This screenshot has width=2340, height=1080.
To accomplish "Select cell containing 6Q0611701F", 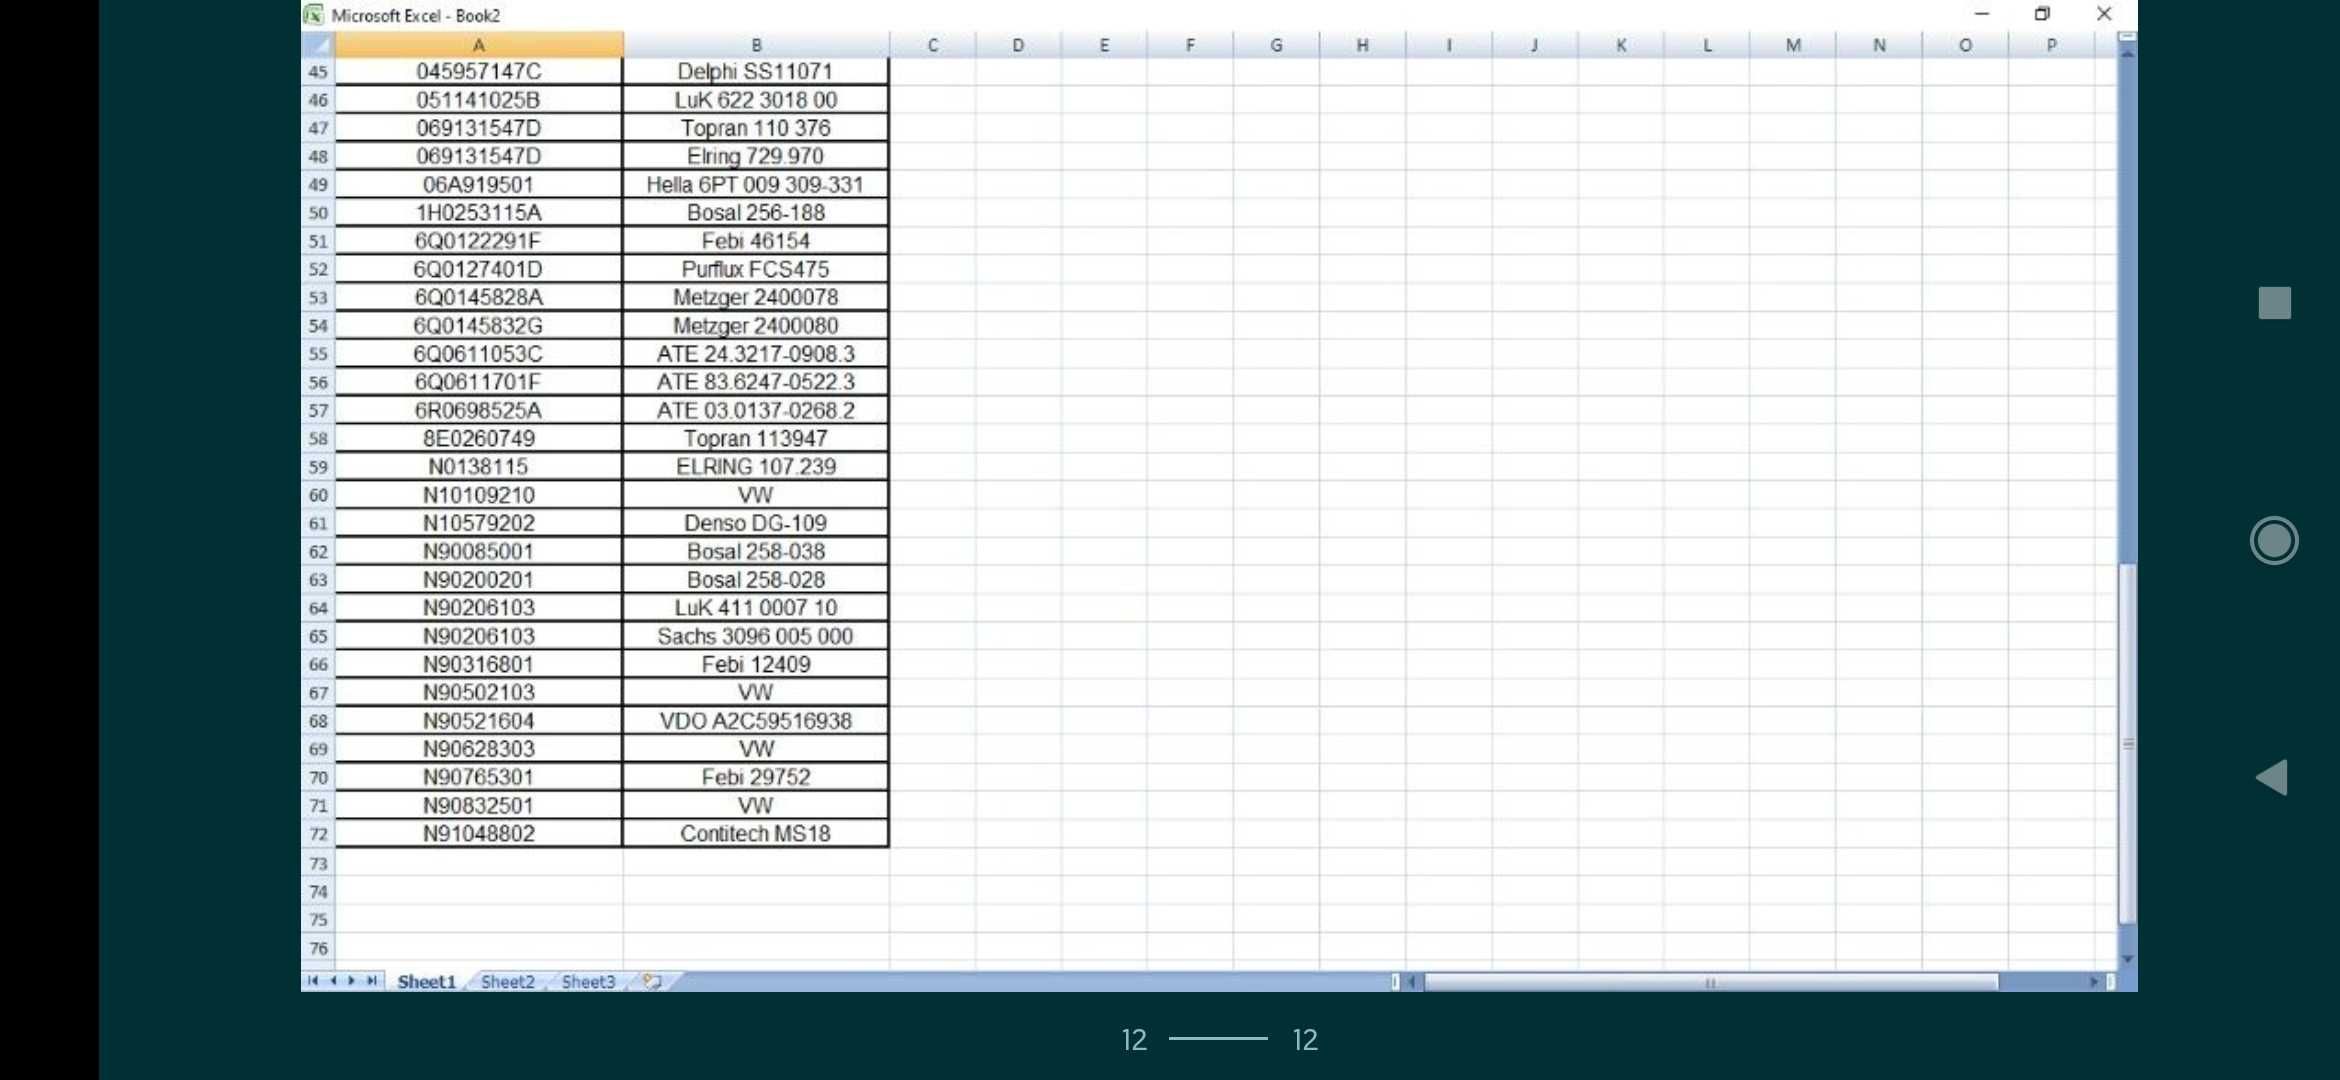I will 479,382.
